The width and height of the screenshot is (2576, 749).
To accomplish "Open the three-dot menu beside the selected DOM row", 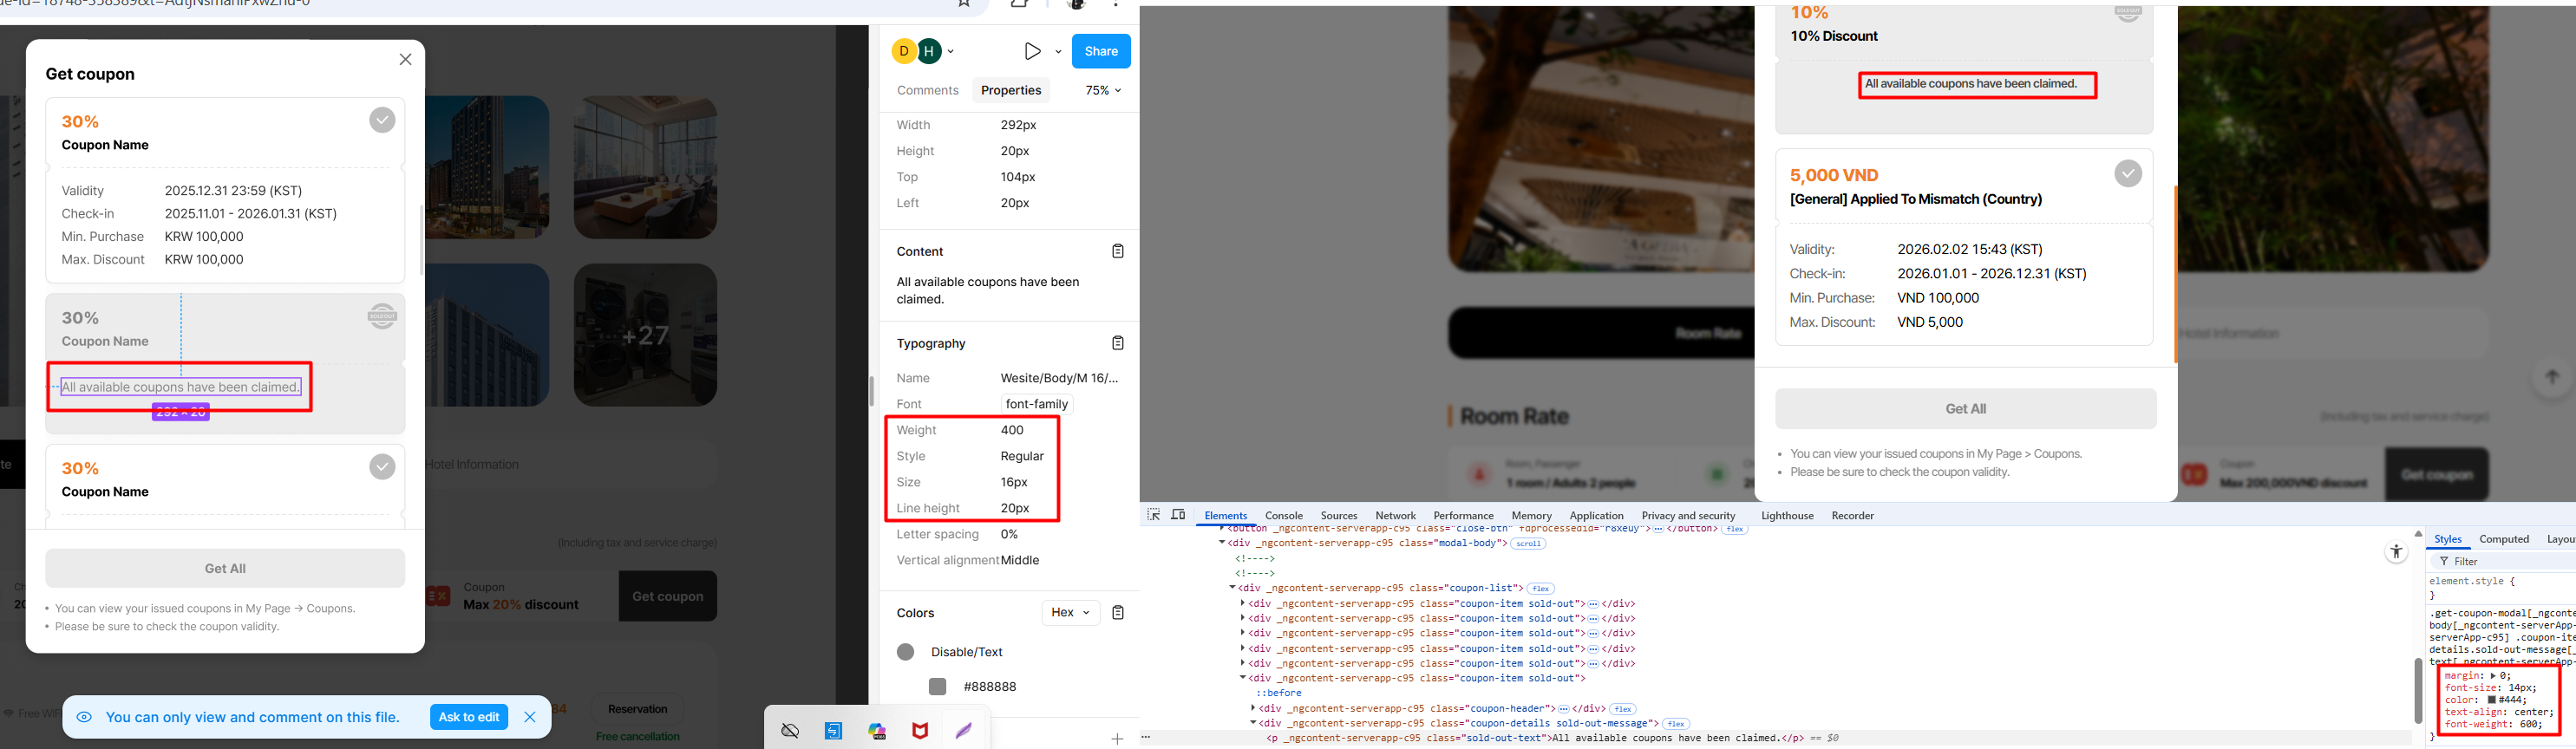I will 1146,738.
